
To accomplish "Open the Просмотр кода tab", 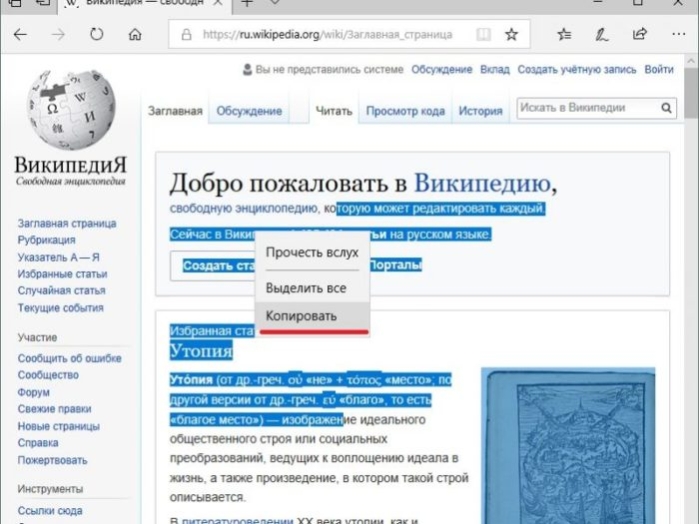I will tap(405, 111).
